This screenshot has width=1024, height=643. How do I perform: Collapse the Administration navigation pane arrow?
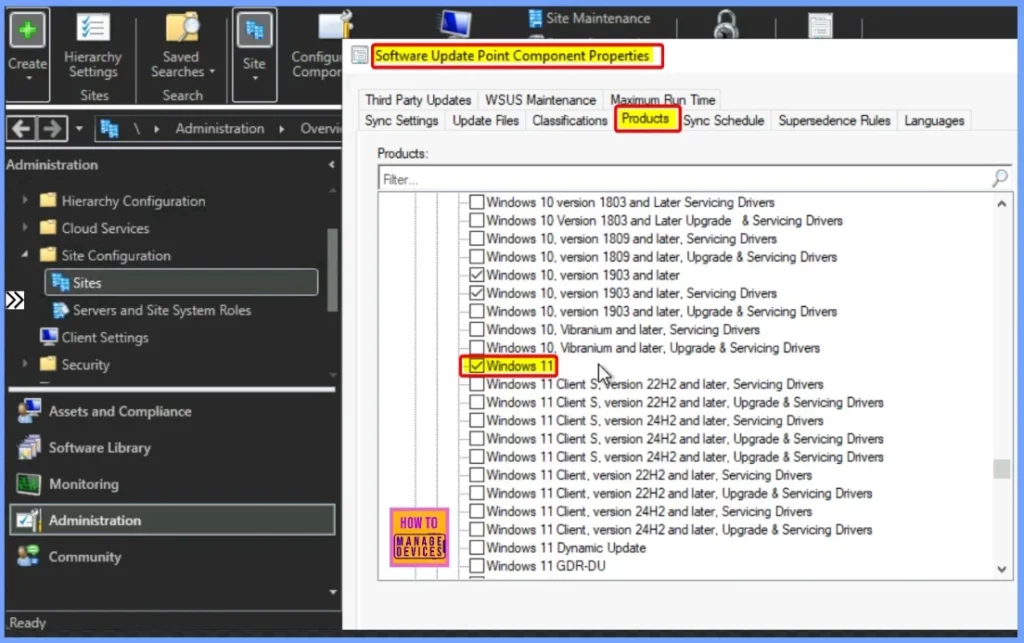(332, 165)
